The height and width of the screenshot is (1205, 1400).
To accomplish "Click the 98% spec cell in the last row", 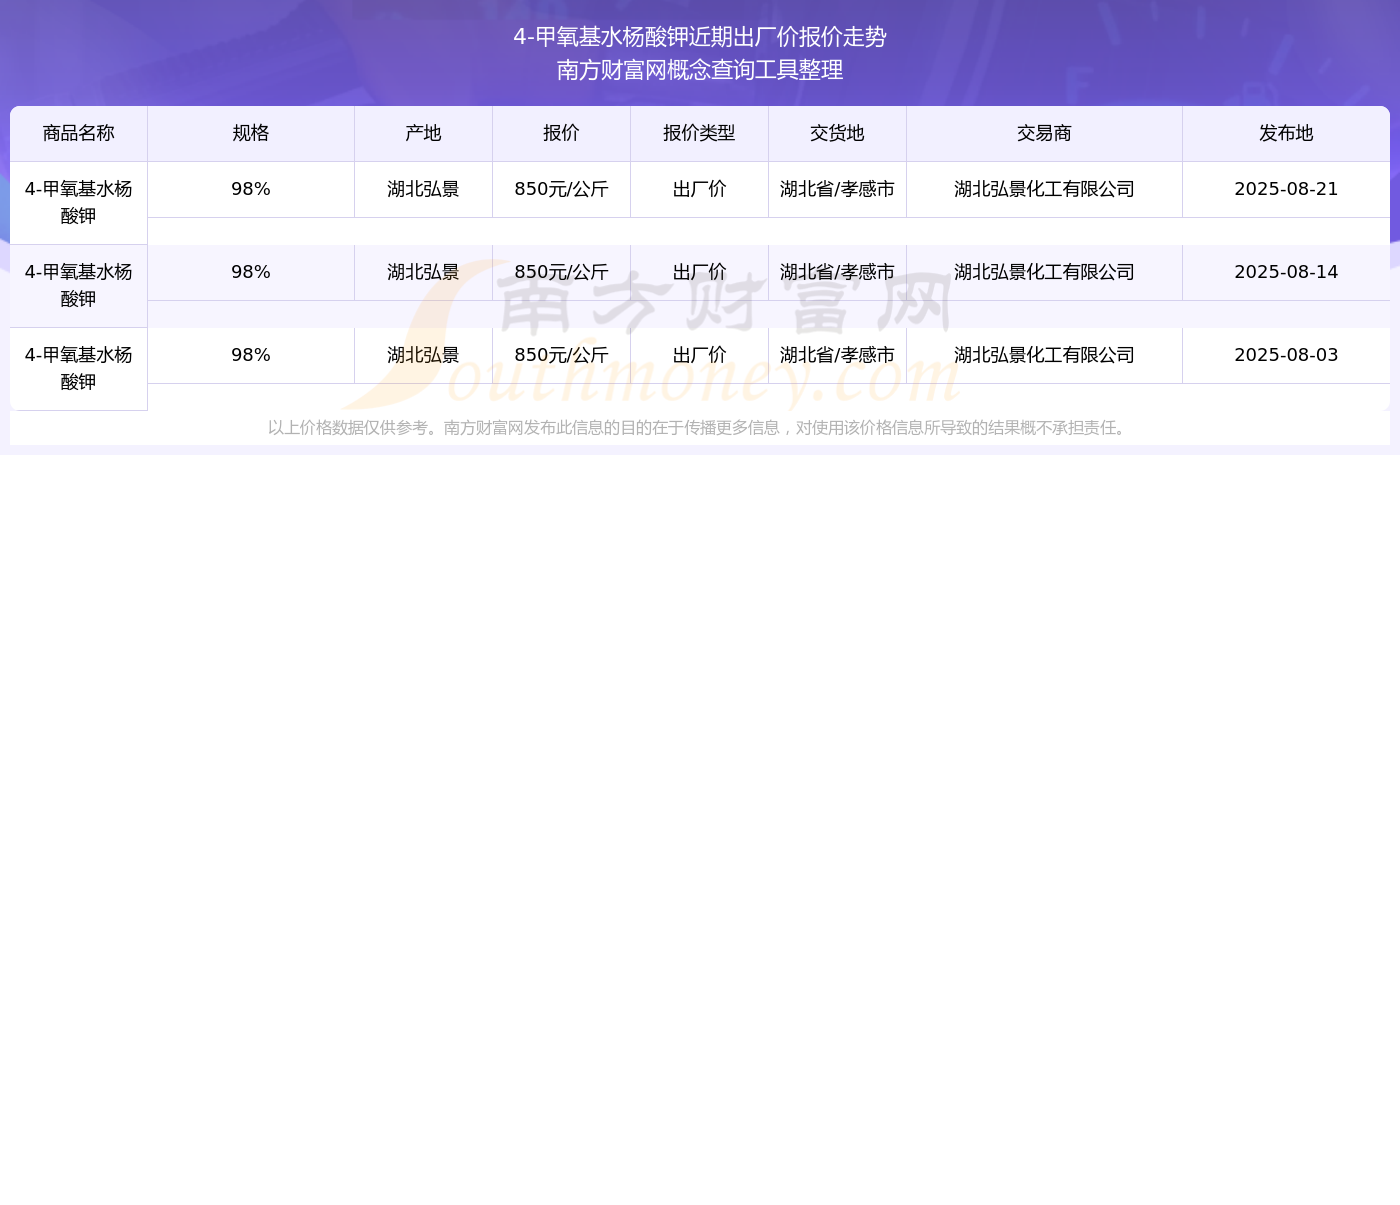I will tap(250, 355).
